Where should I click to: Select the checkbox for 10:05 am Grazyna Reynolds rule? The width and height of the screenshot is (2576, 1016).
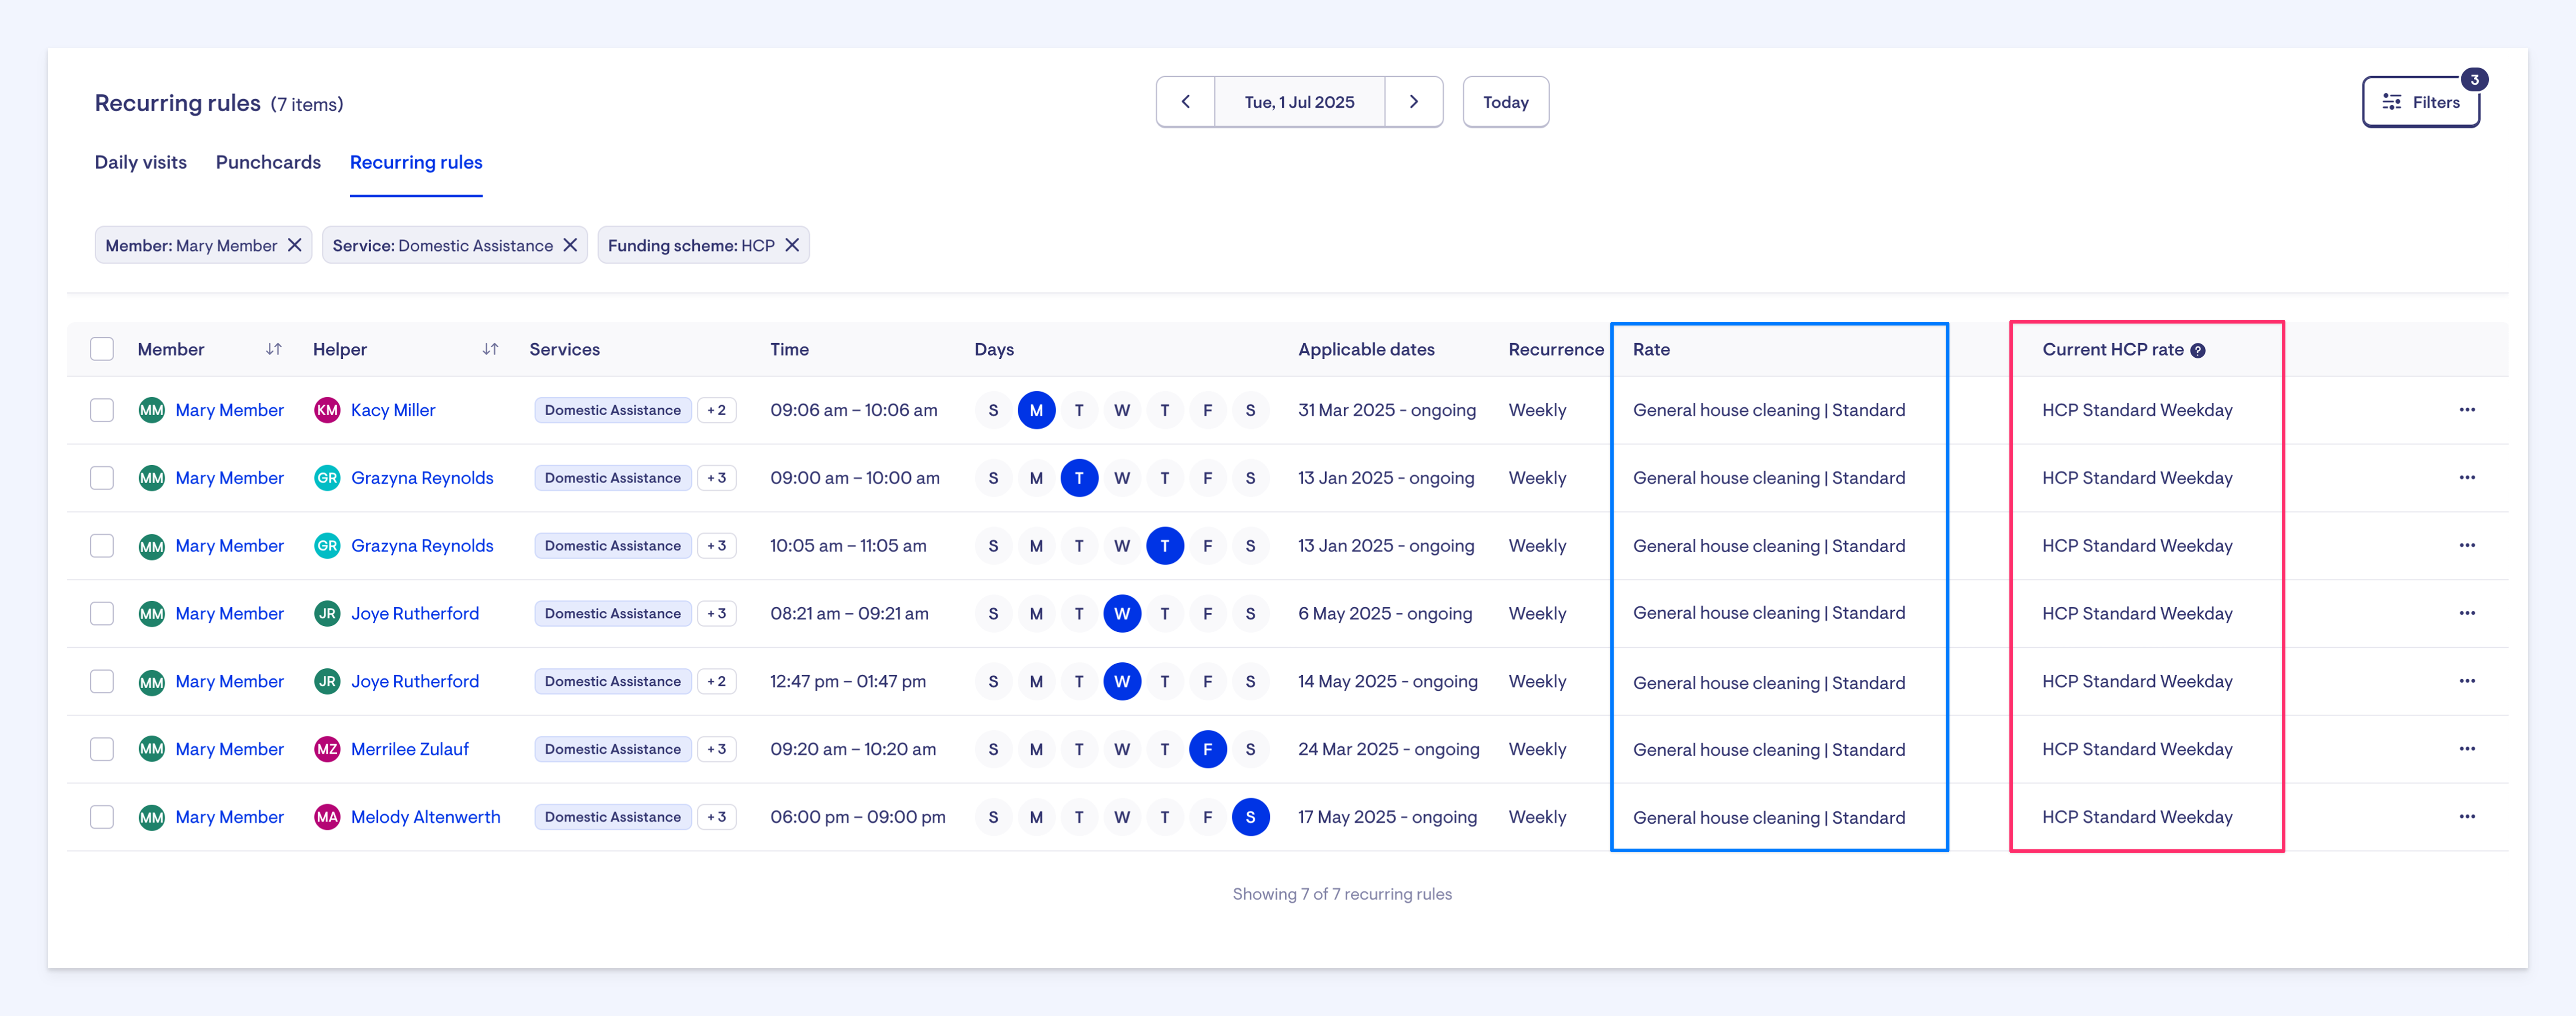click(102, 546)
